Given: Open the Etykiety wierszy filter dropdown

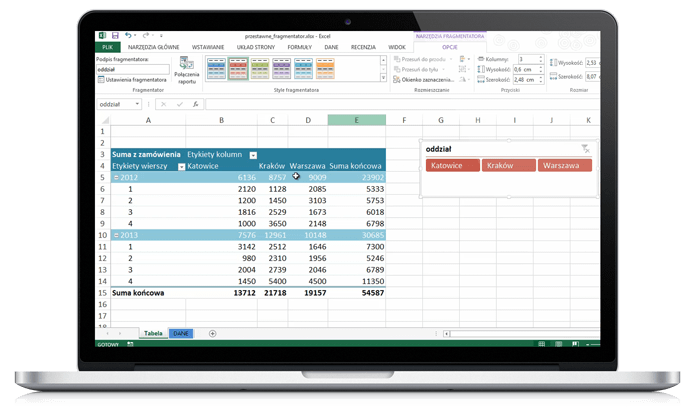Looking at the screenshot, I should (x=181, y=166).
